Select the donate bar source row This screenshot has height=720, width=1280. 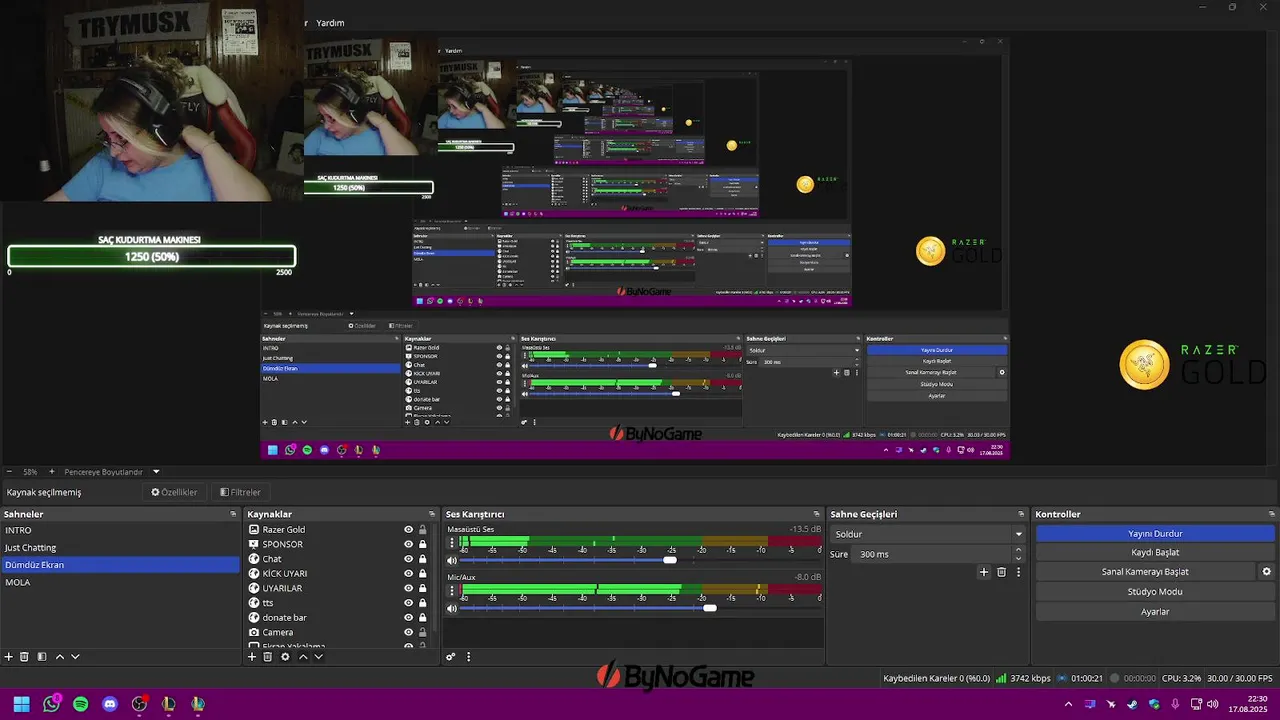coord(340,618)
